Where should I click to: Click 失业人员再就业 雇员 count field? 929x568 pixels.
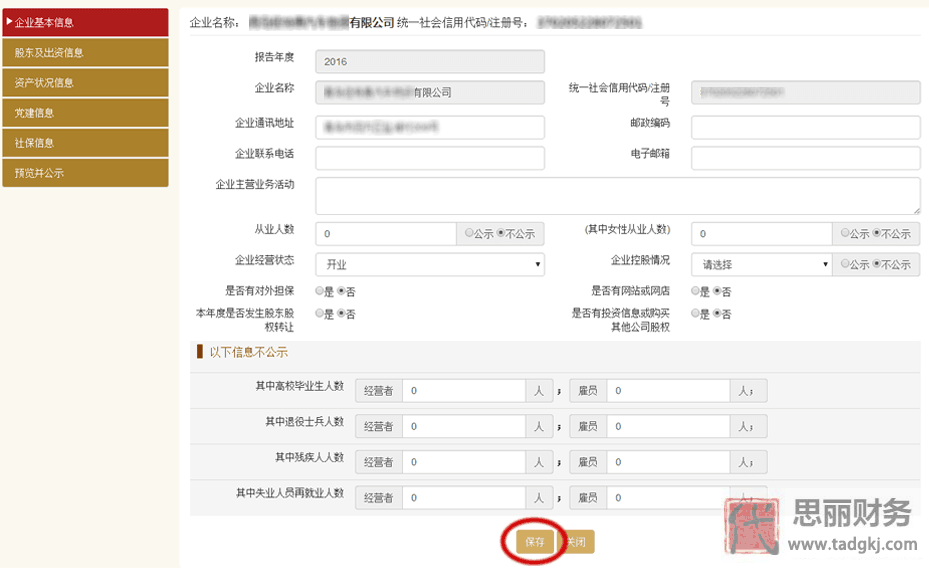click(668, 498)
